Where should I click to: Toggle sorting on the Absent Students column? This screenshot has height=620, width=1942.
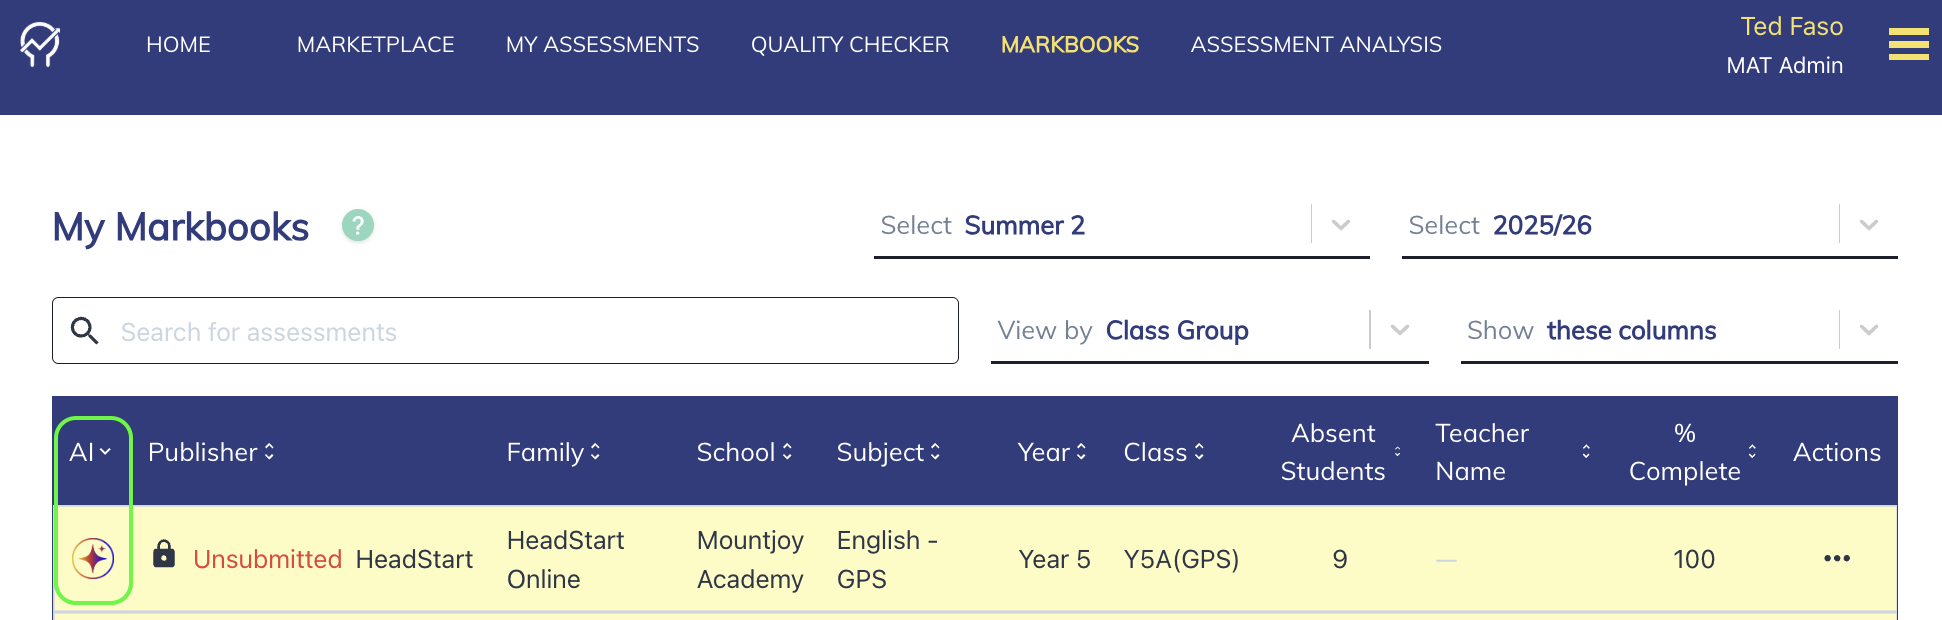click(x=1397, y=452)
